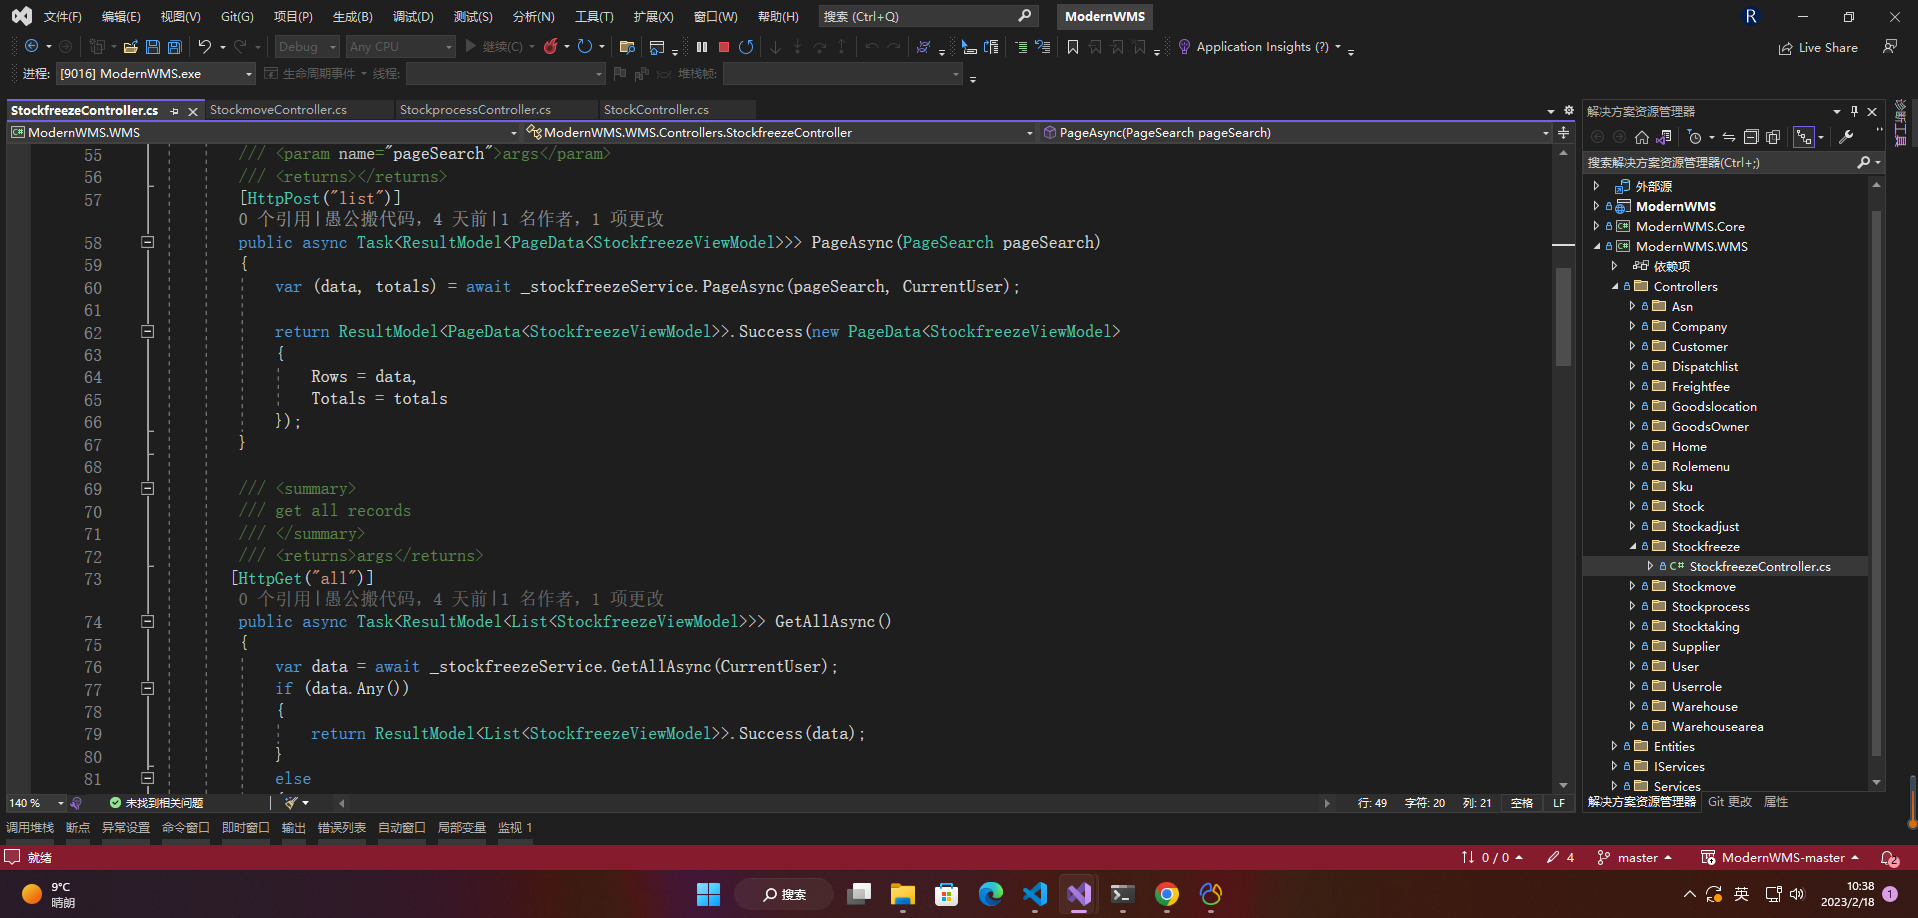Viewport: 1918px width, 918px height.
Task: Click the Open File folder icon
Action: tap(130, 46)
